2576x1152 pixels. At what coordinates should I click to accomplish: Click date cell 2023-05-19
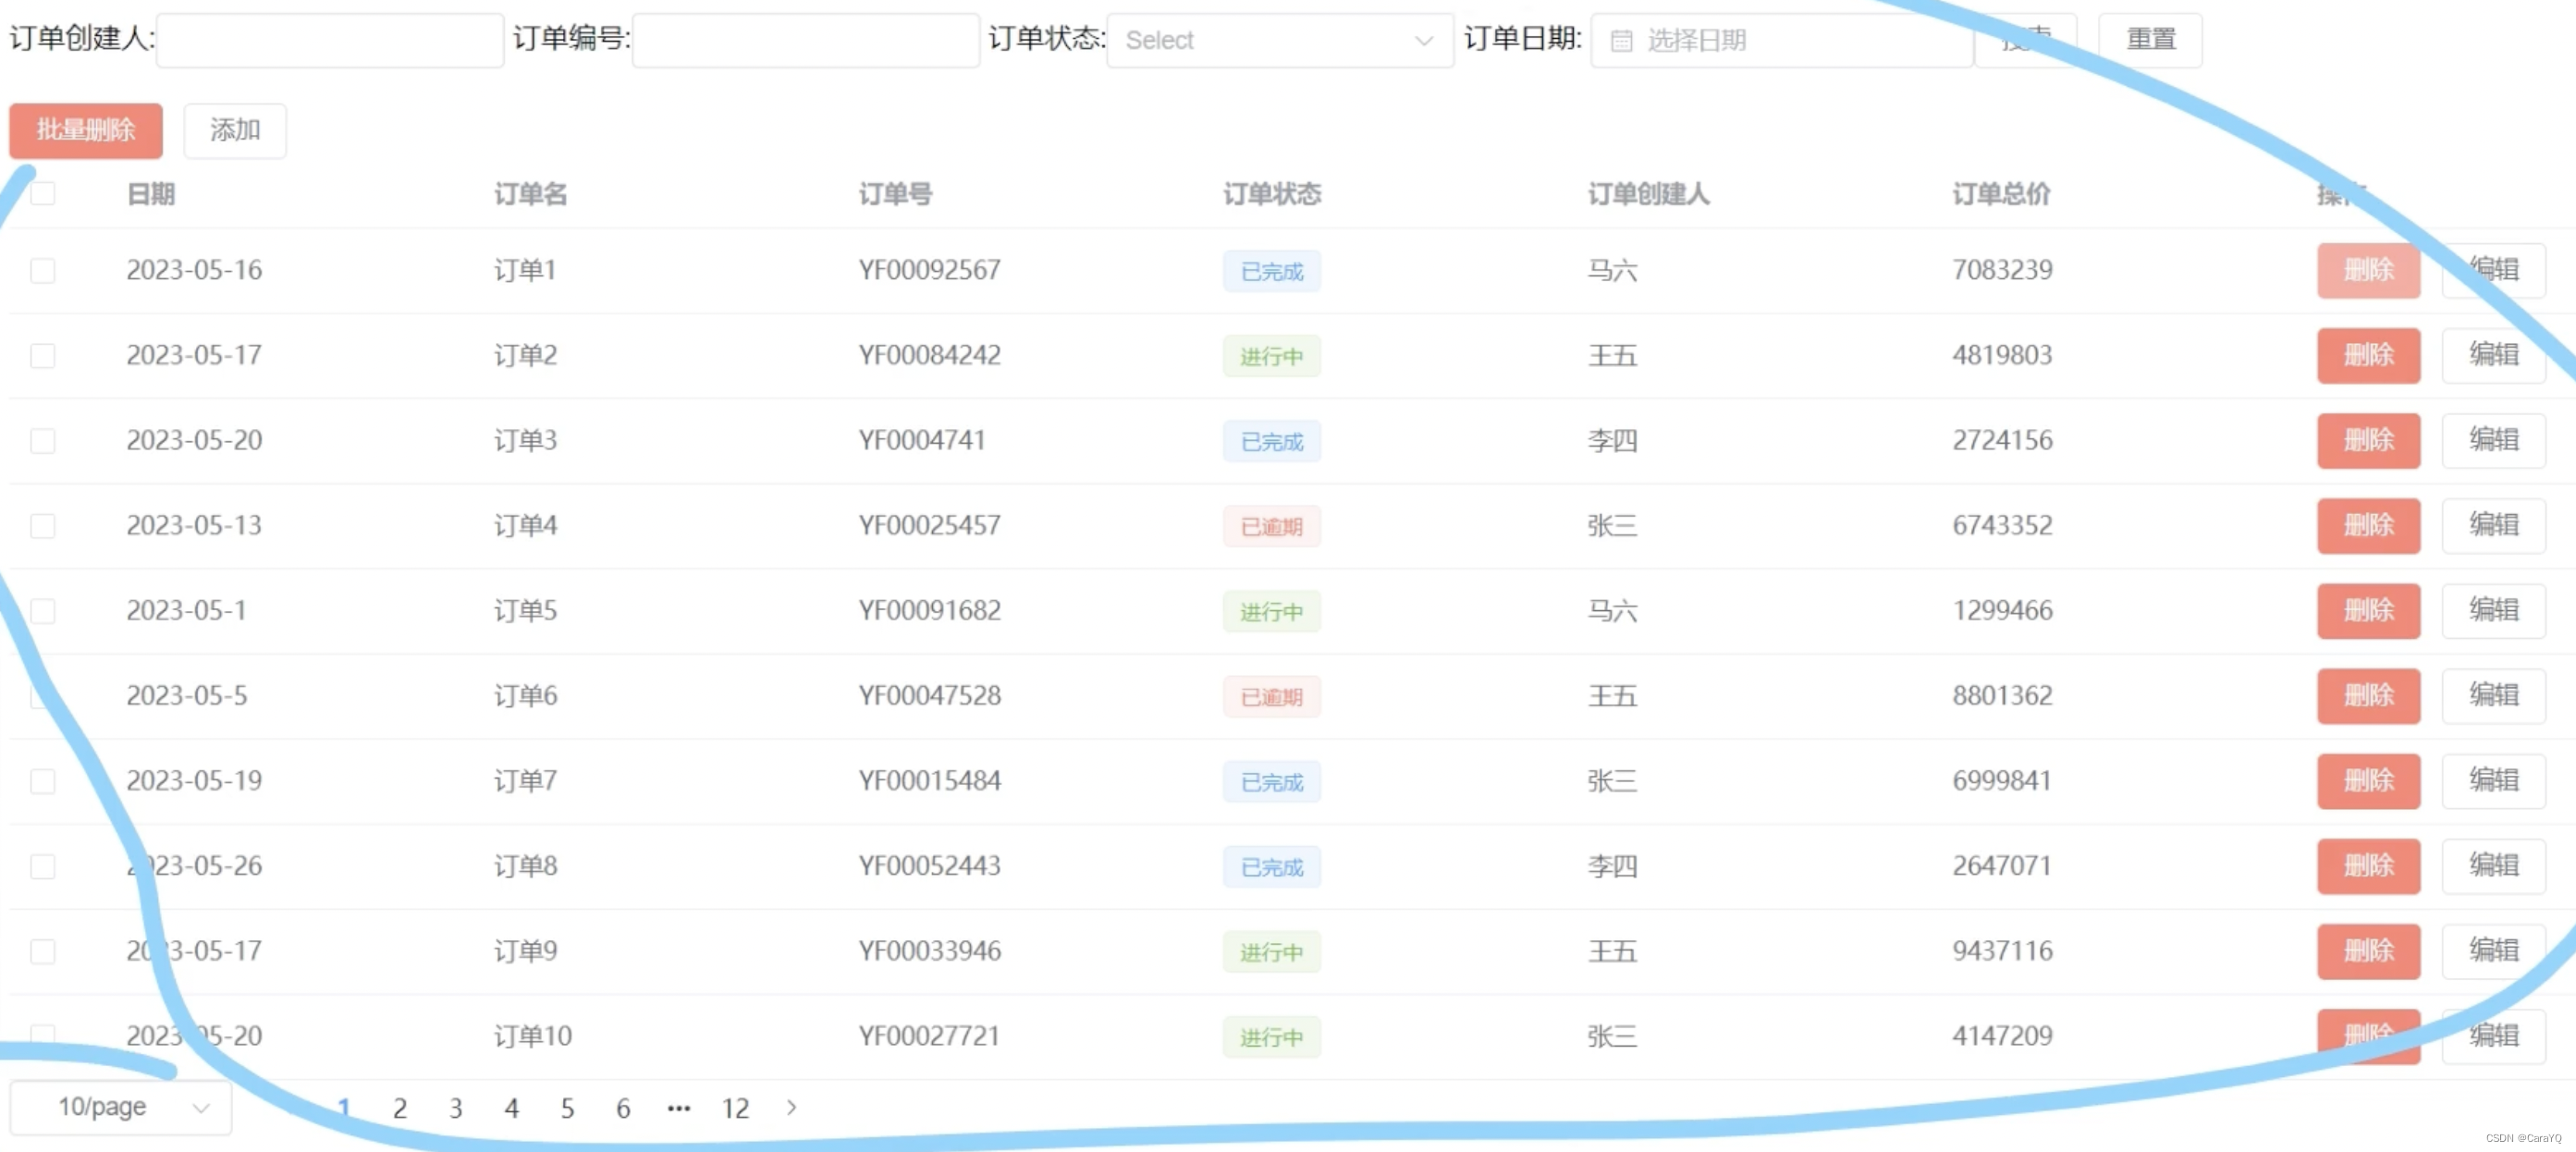194,780
